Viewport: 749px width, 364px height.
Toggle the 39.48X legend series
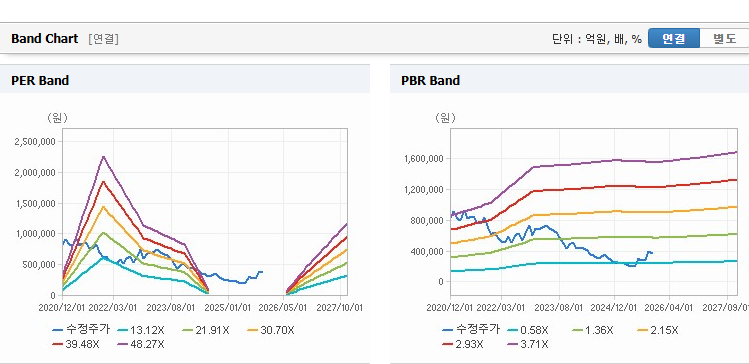pos(76,344)
